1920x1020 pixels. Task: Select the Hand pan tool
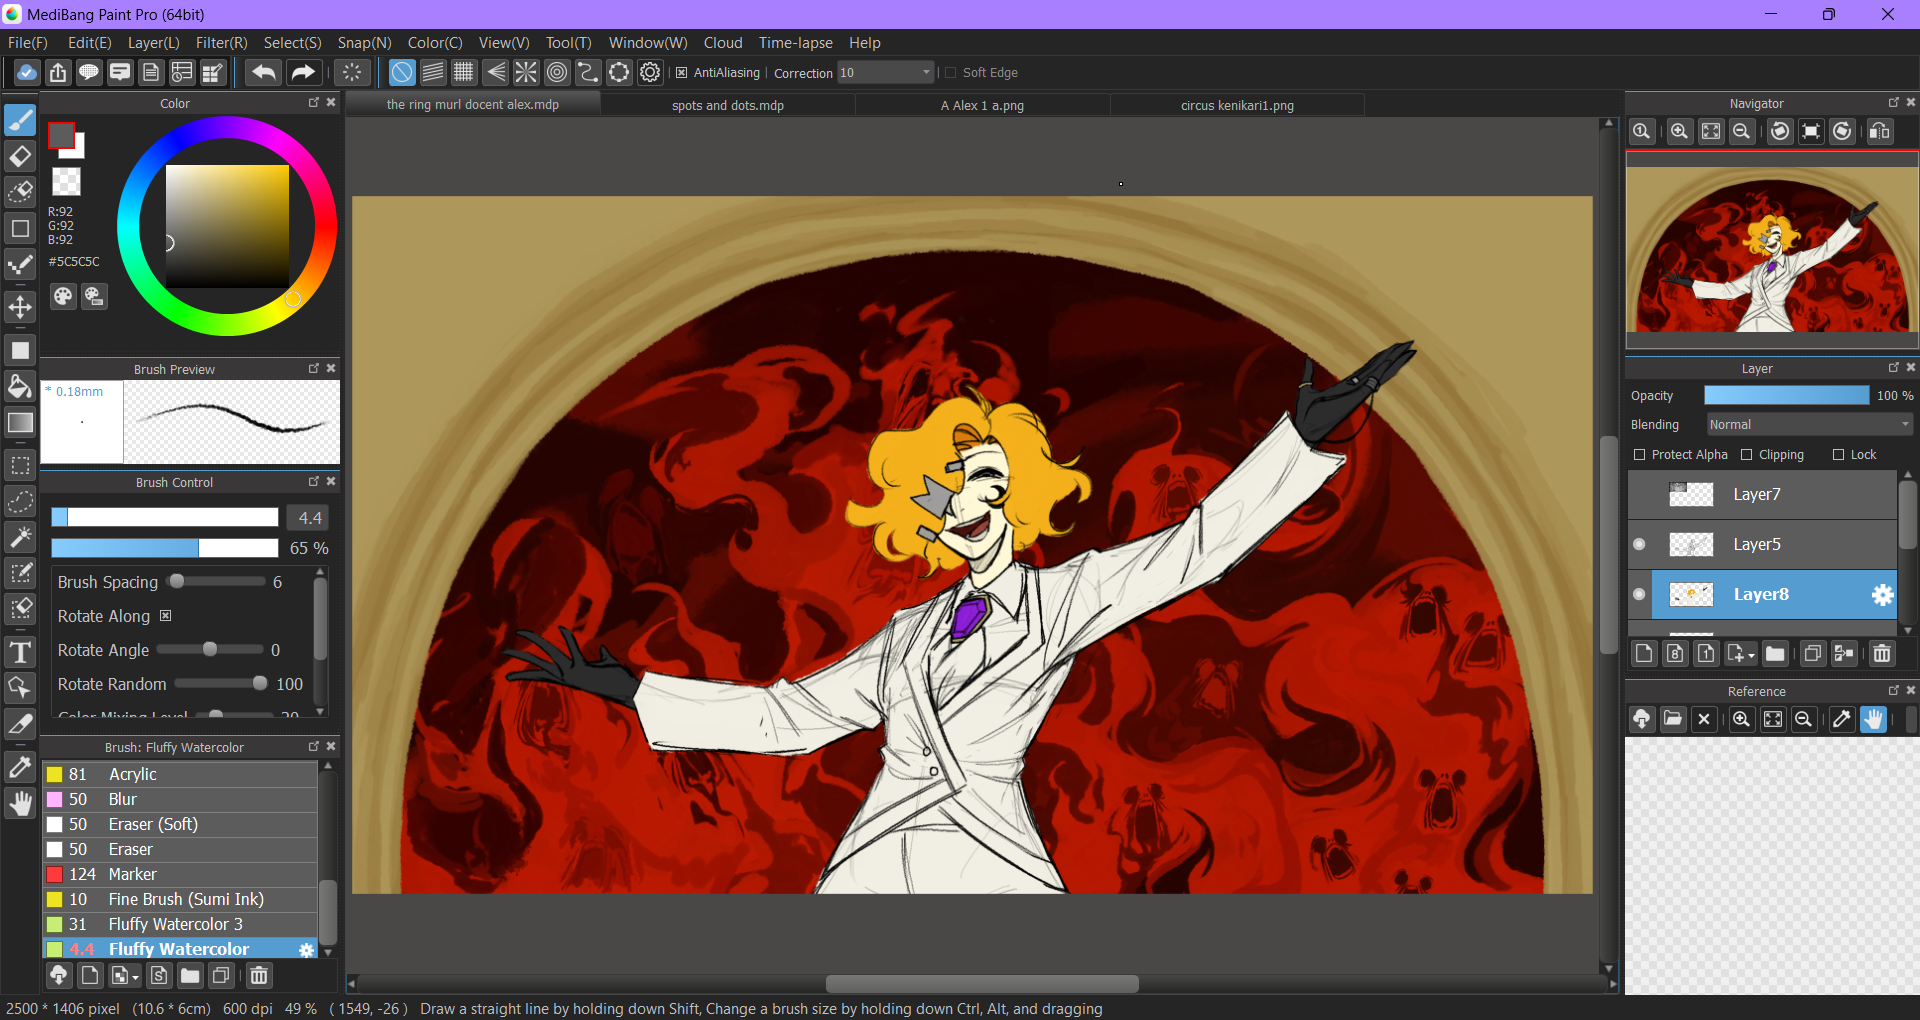point(20,803)
